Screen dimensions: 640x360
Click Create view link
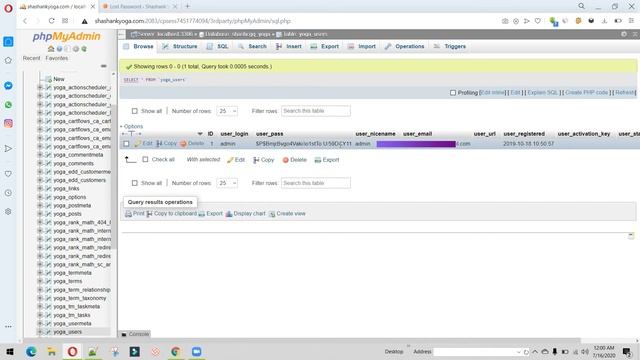pos(287,213)
